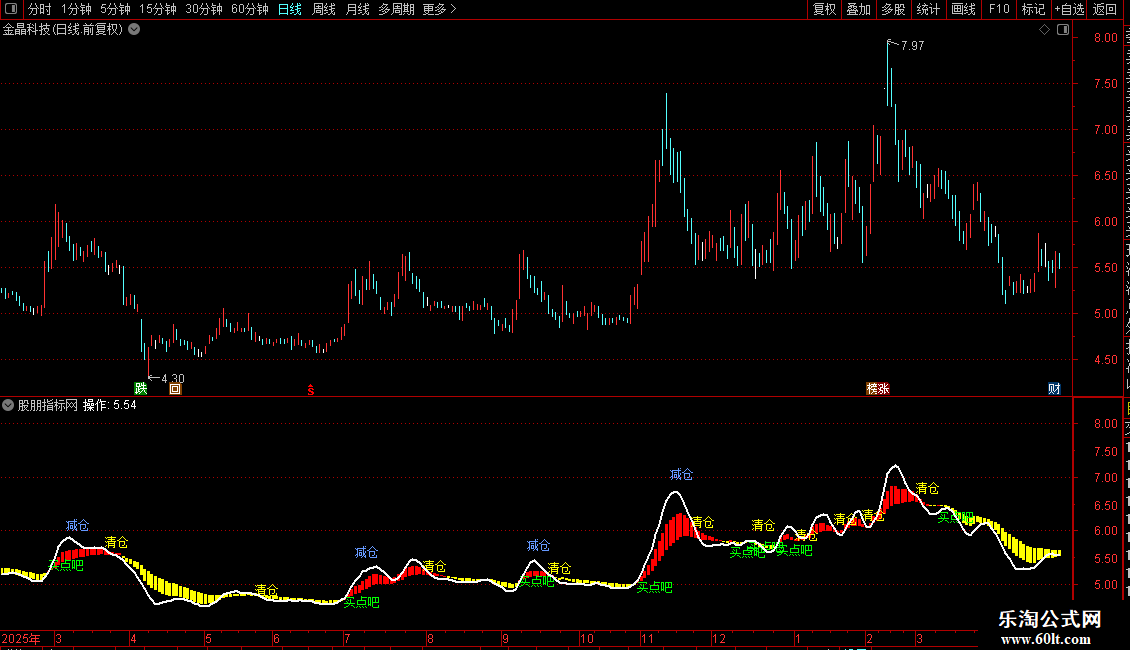Toggle the right side panel icon

tap(1063, 30)
